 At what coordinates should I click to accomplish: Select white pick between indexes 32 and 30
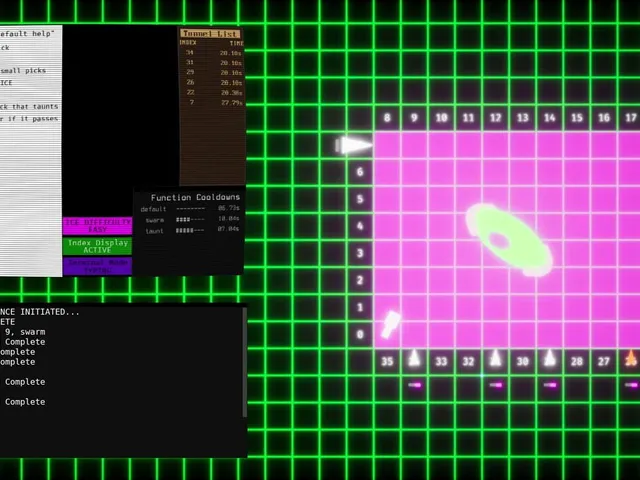point(496,358)
